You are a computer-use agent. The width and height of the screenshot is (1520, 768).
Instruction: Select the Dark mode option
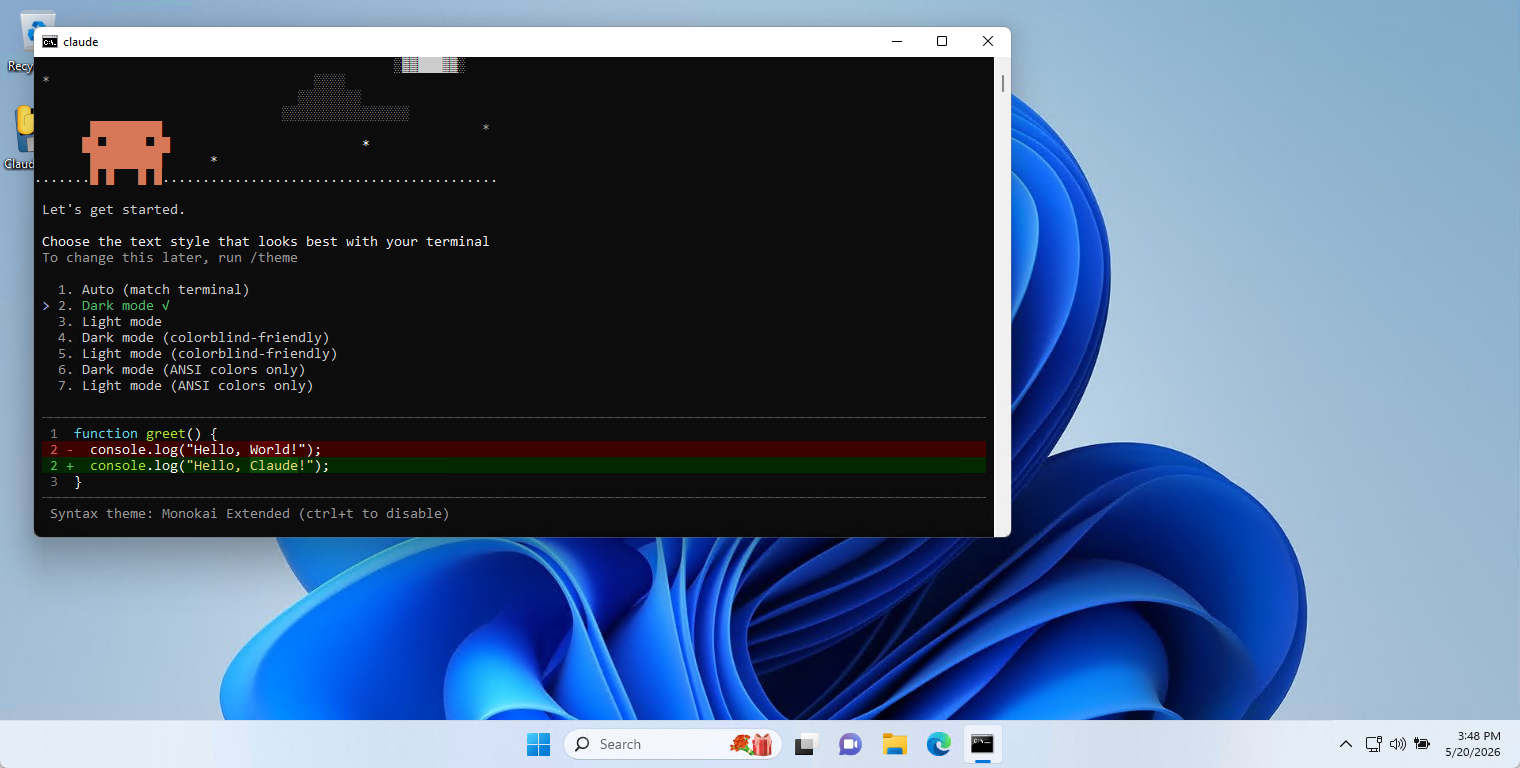(114, 305)
